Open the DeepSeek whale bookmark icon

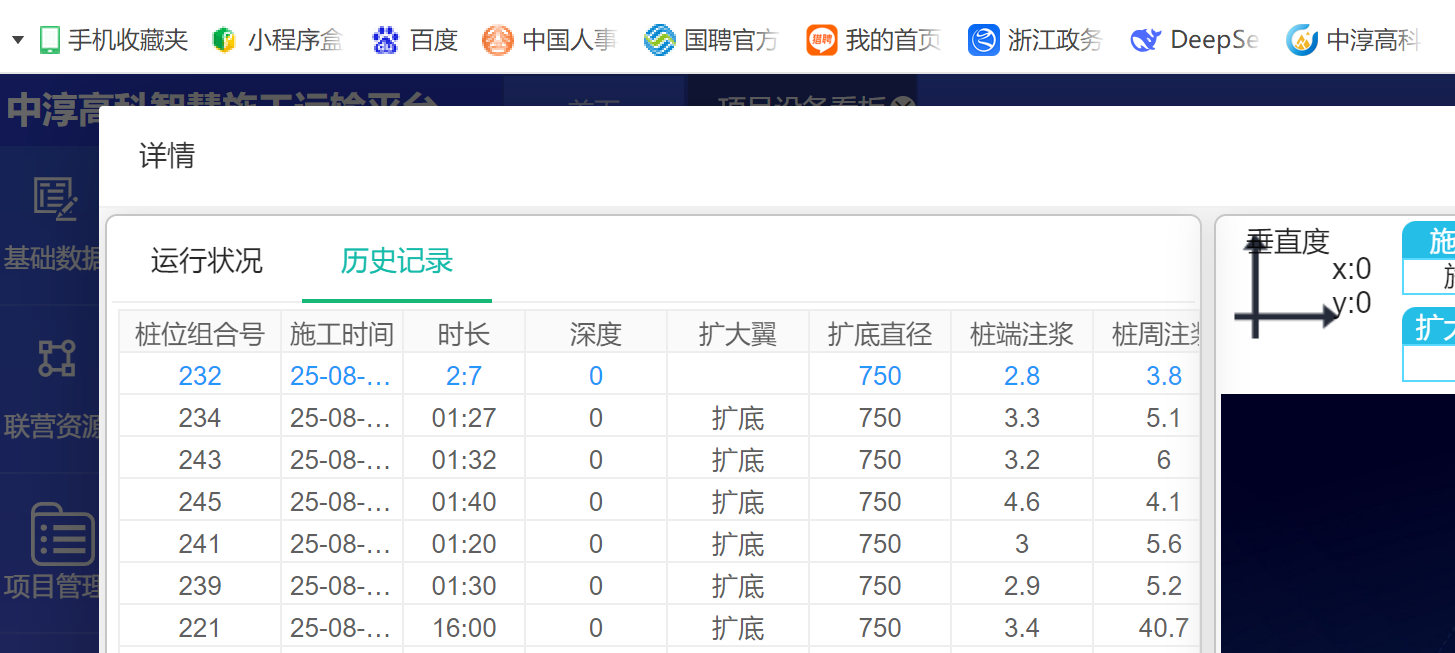click(1145, 40)
